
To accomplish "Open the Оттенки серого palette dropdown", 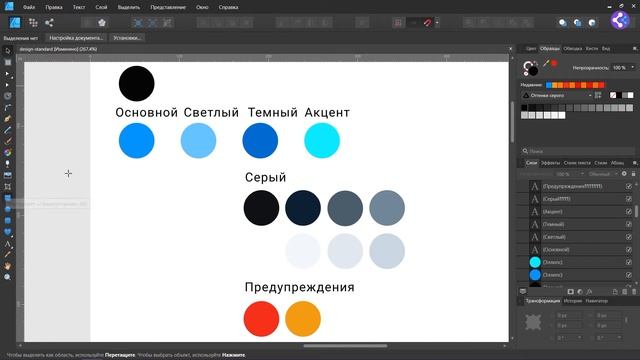I will (x=558, y=96).
